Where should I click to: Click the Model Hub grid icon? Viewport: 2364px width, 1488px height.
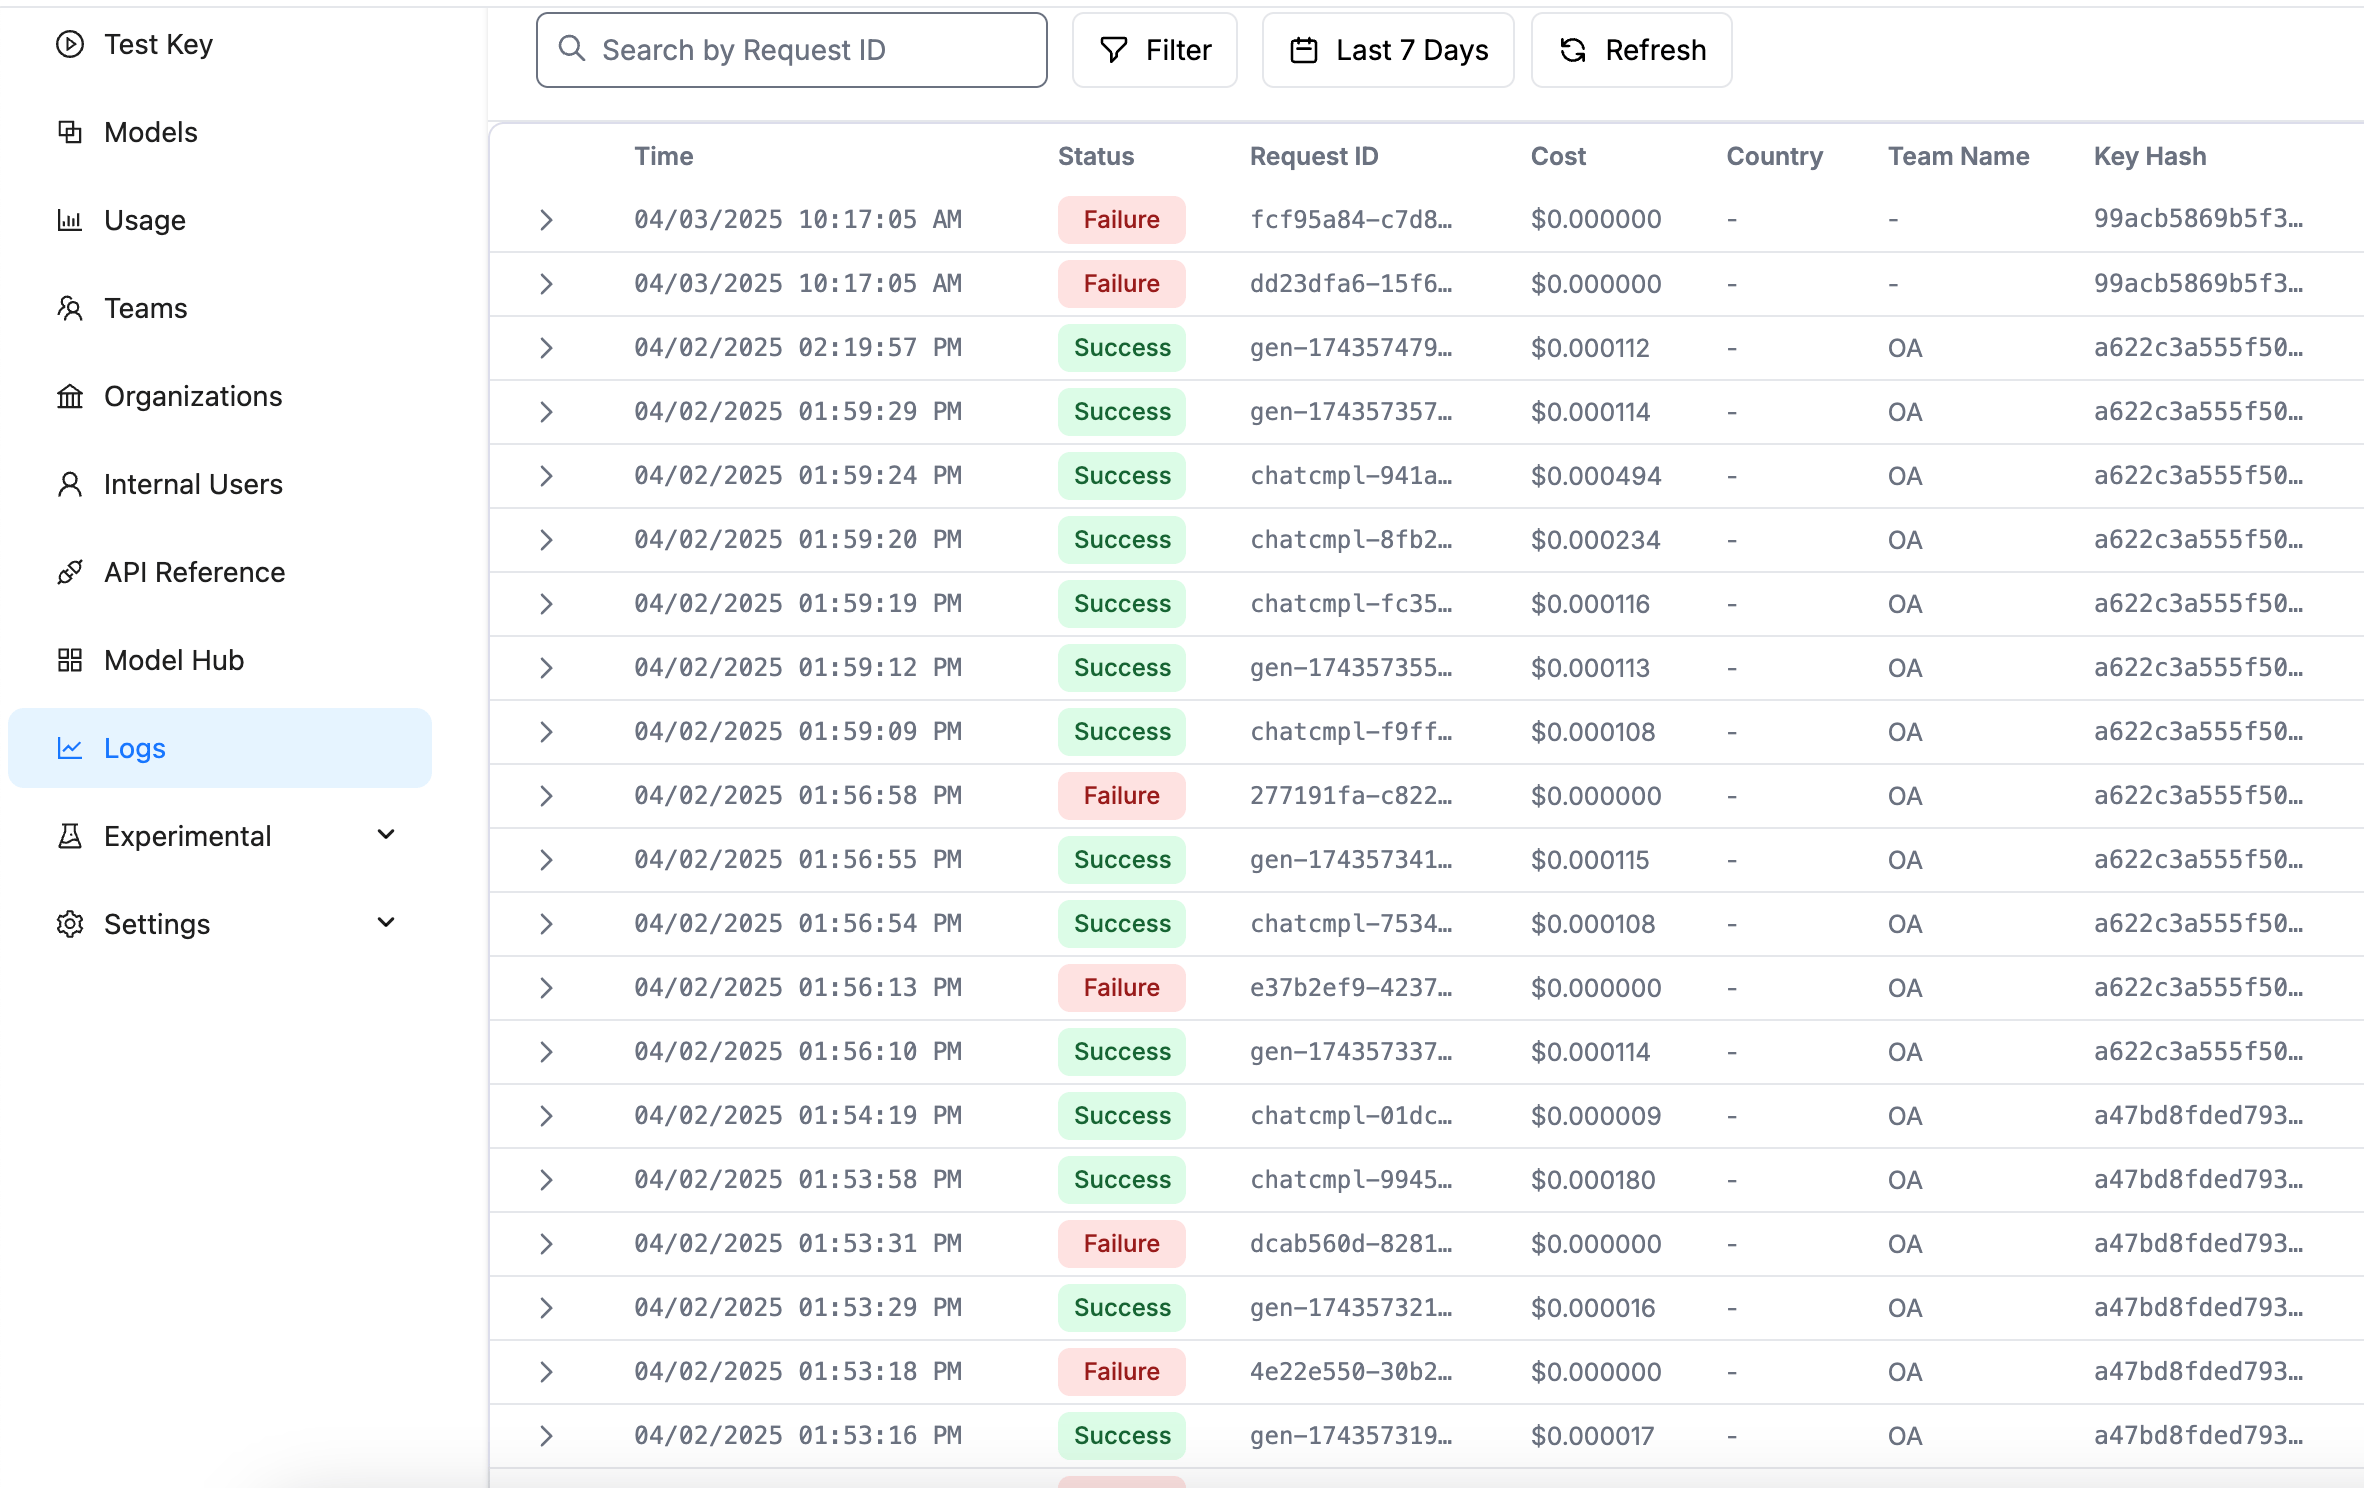pos(69,660)
